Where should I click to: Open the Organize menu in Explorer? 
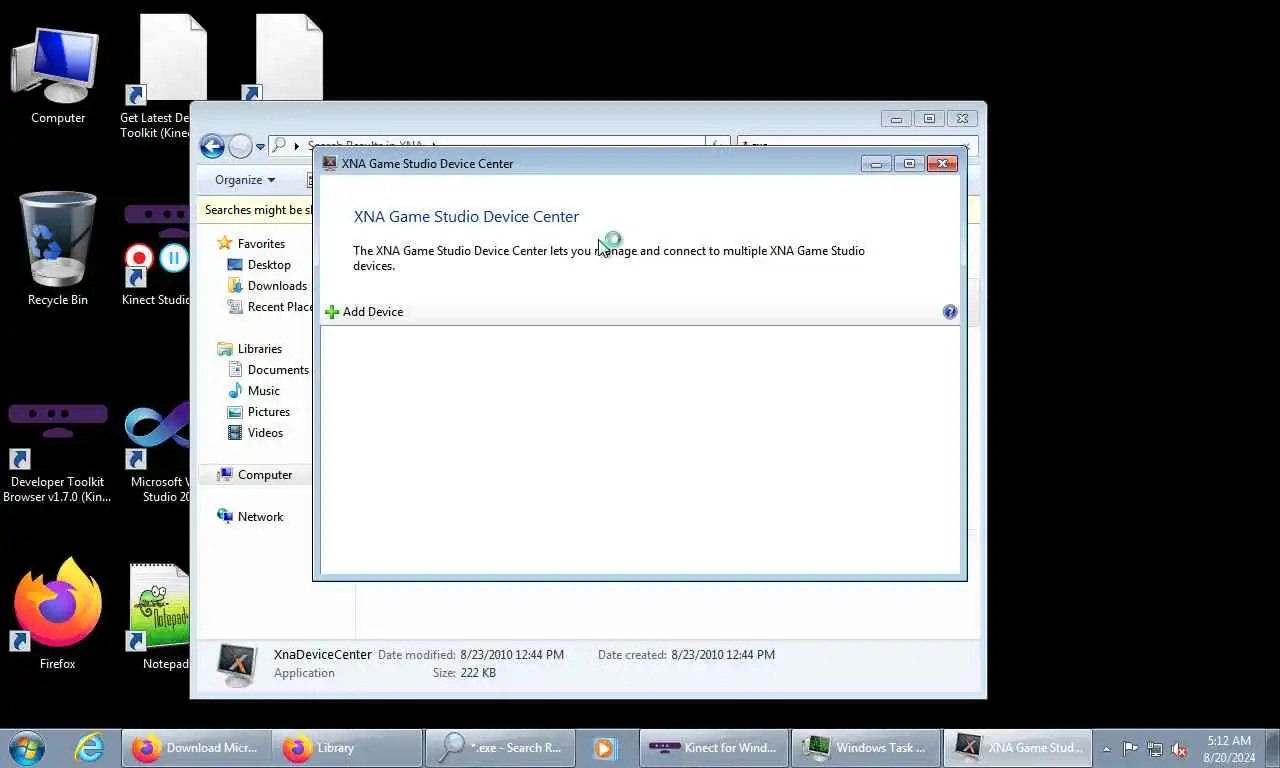click(245, 180)
